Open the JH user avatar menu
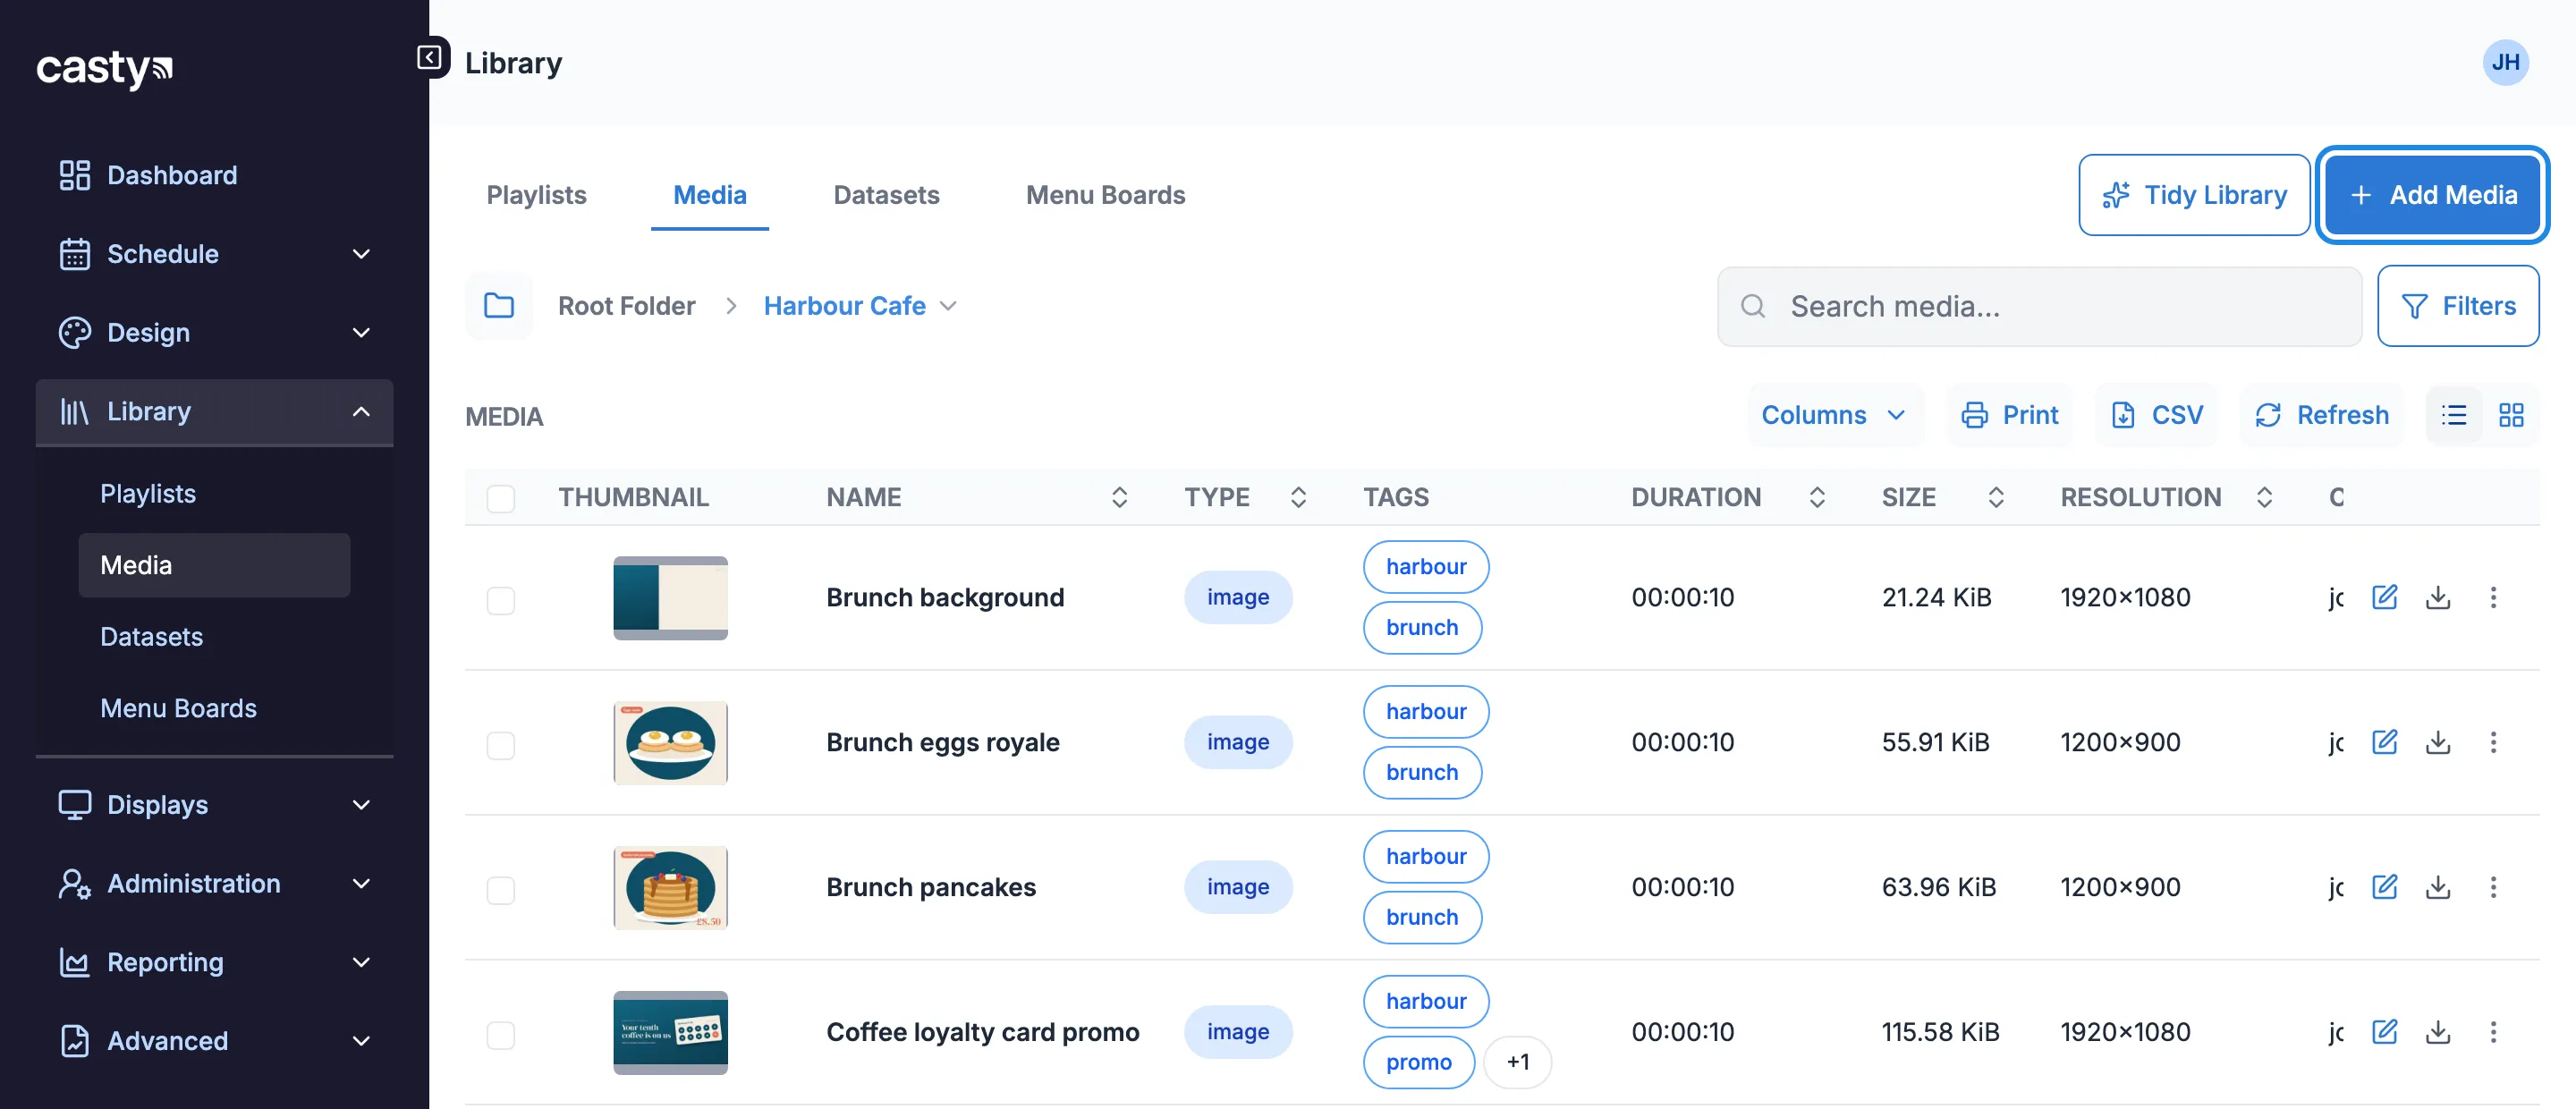This screenshot has width=2576, height=1109. click(x=2505, y=62)
